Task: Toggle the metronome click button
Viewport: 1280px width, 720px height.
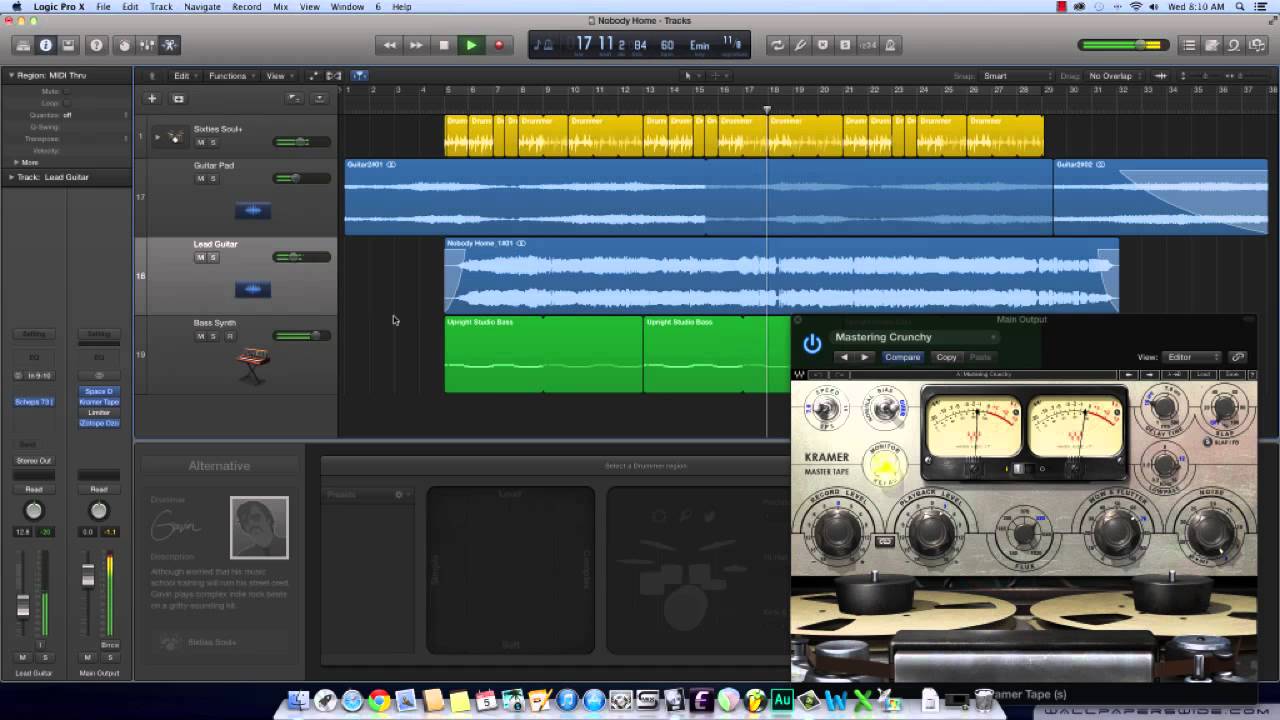Action: point(890,45)
